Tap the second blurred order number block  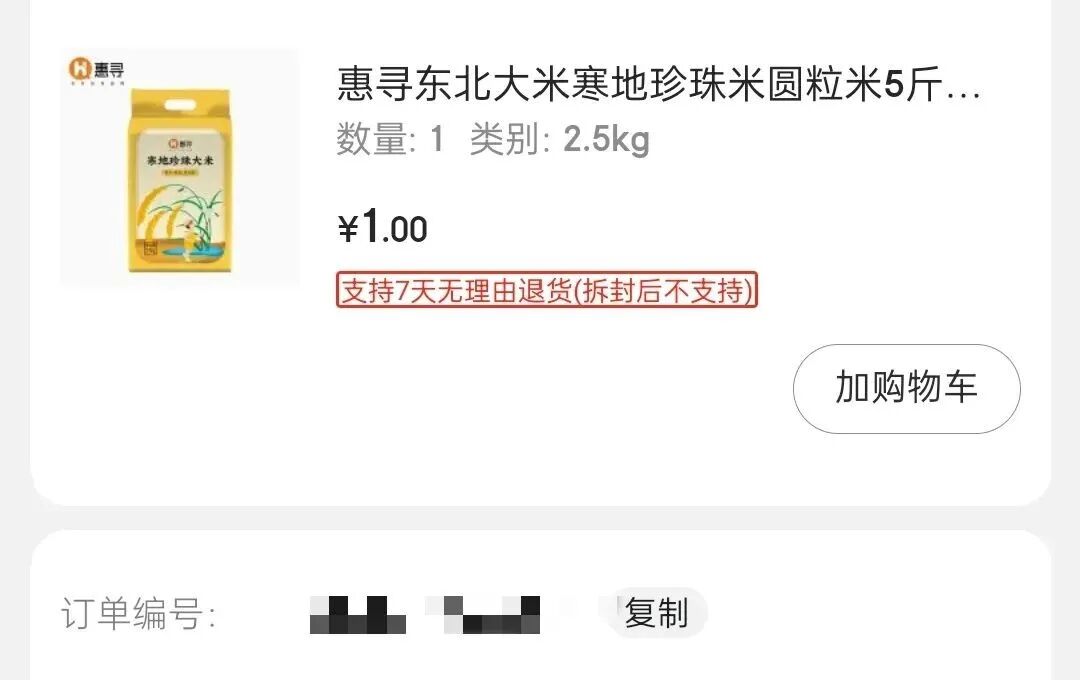pos(483,615)
